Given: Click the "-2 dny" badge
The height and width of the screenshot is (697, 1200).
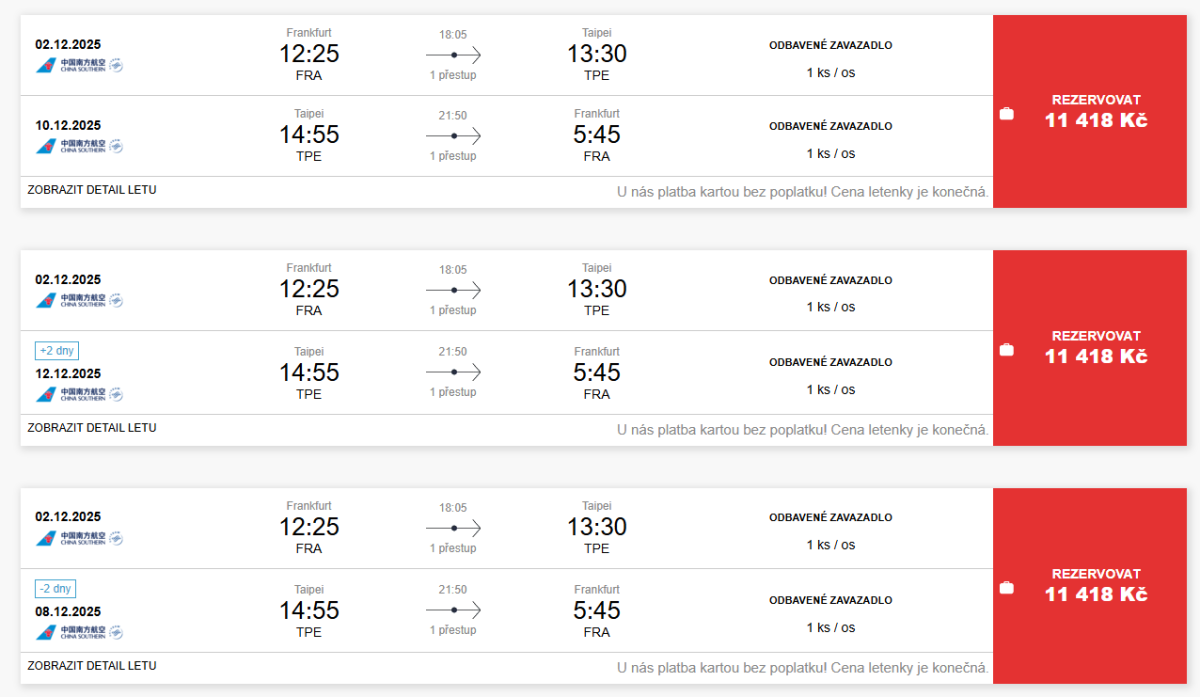Looking at the screenshot, I should click(56, 589).
